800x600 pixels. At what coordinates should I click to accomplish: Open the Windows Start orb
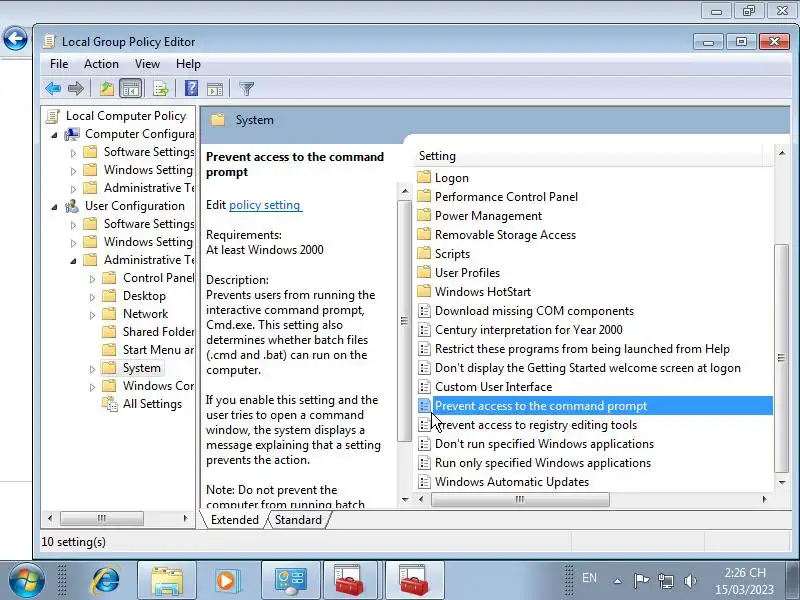coord(27,580)
